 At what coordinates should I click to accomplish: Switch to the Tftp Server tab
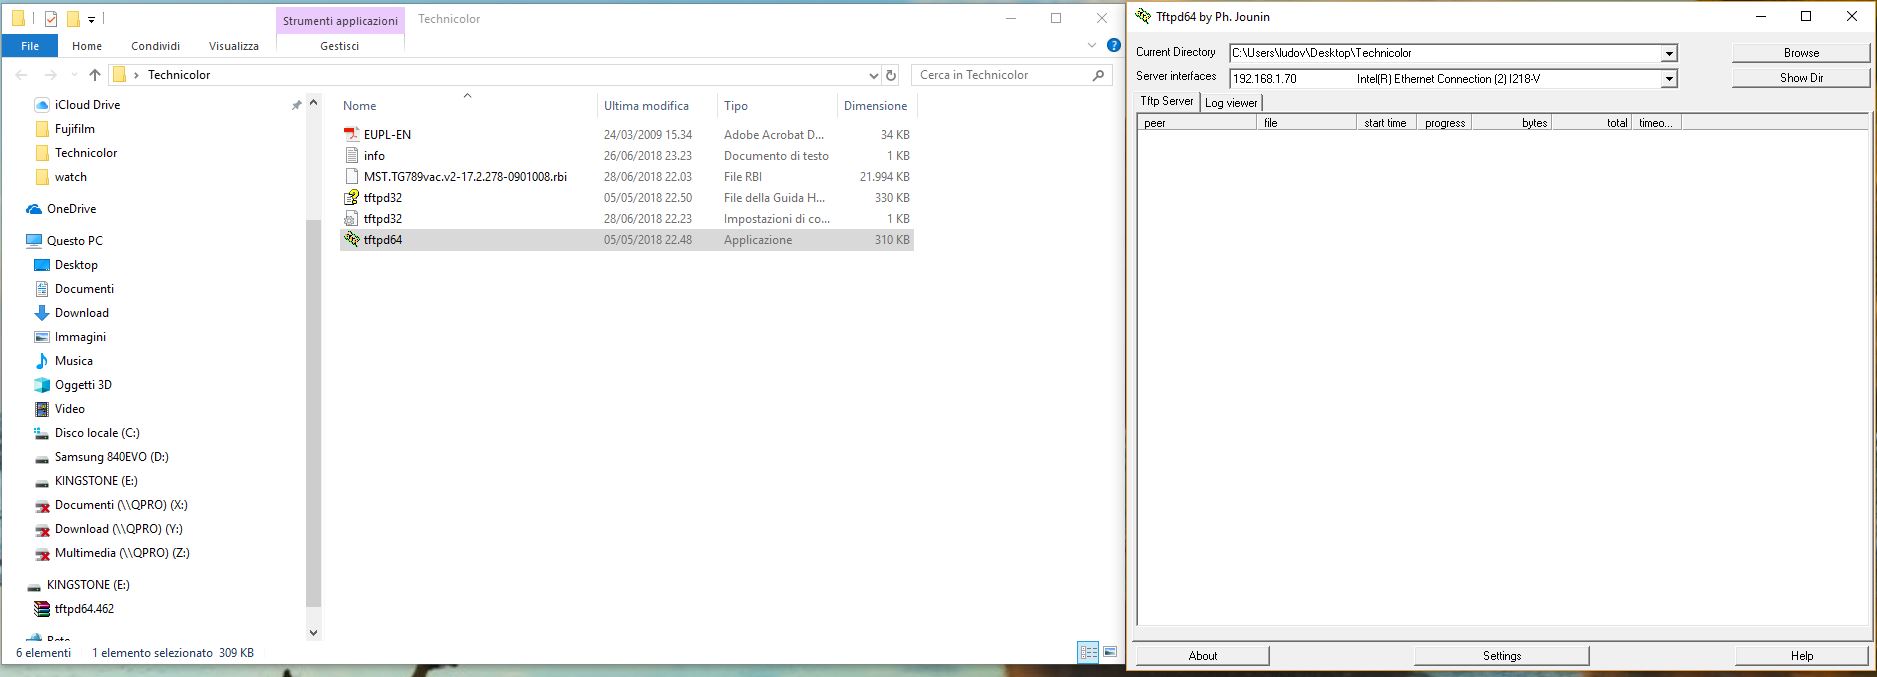coord(1167,101)
